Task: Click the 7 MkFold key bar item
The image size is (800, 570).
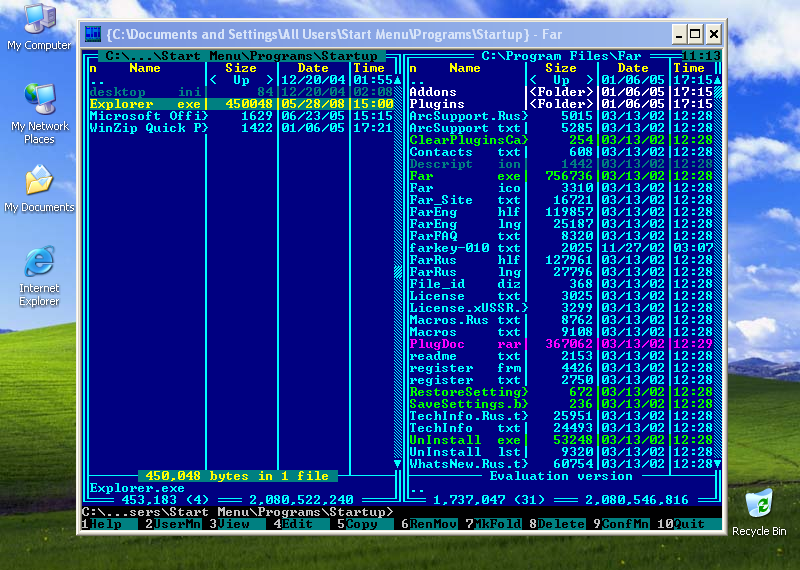Action: pos(493,524)
